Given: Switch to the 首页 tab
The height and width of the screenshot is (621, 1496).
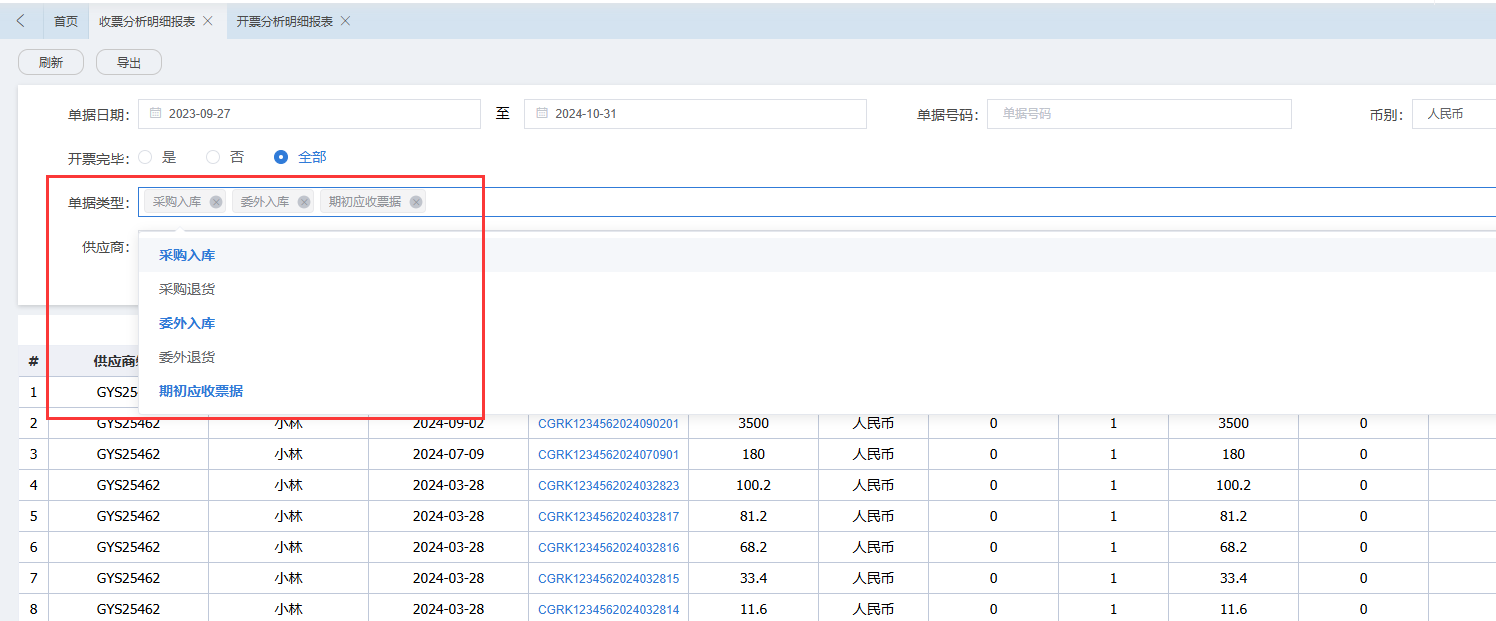Looking at the screenshot, I should pos(66,21).
